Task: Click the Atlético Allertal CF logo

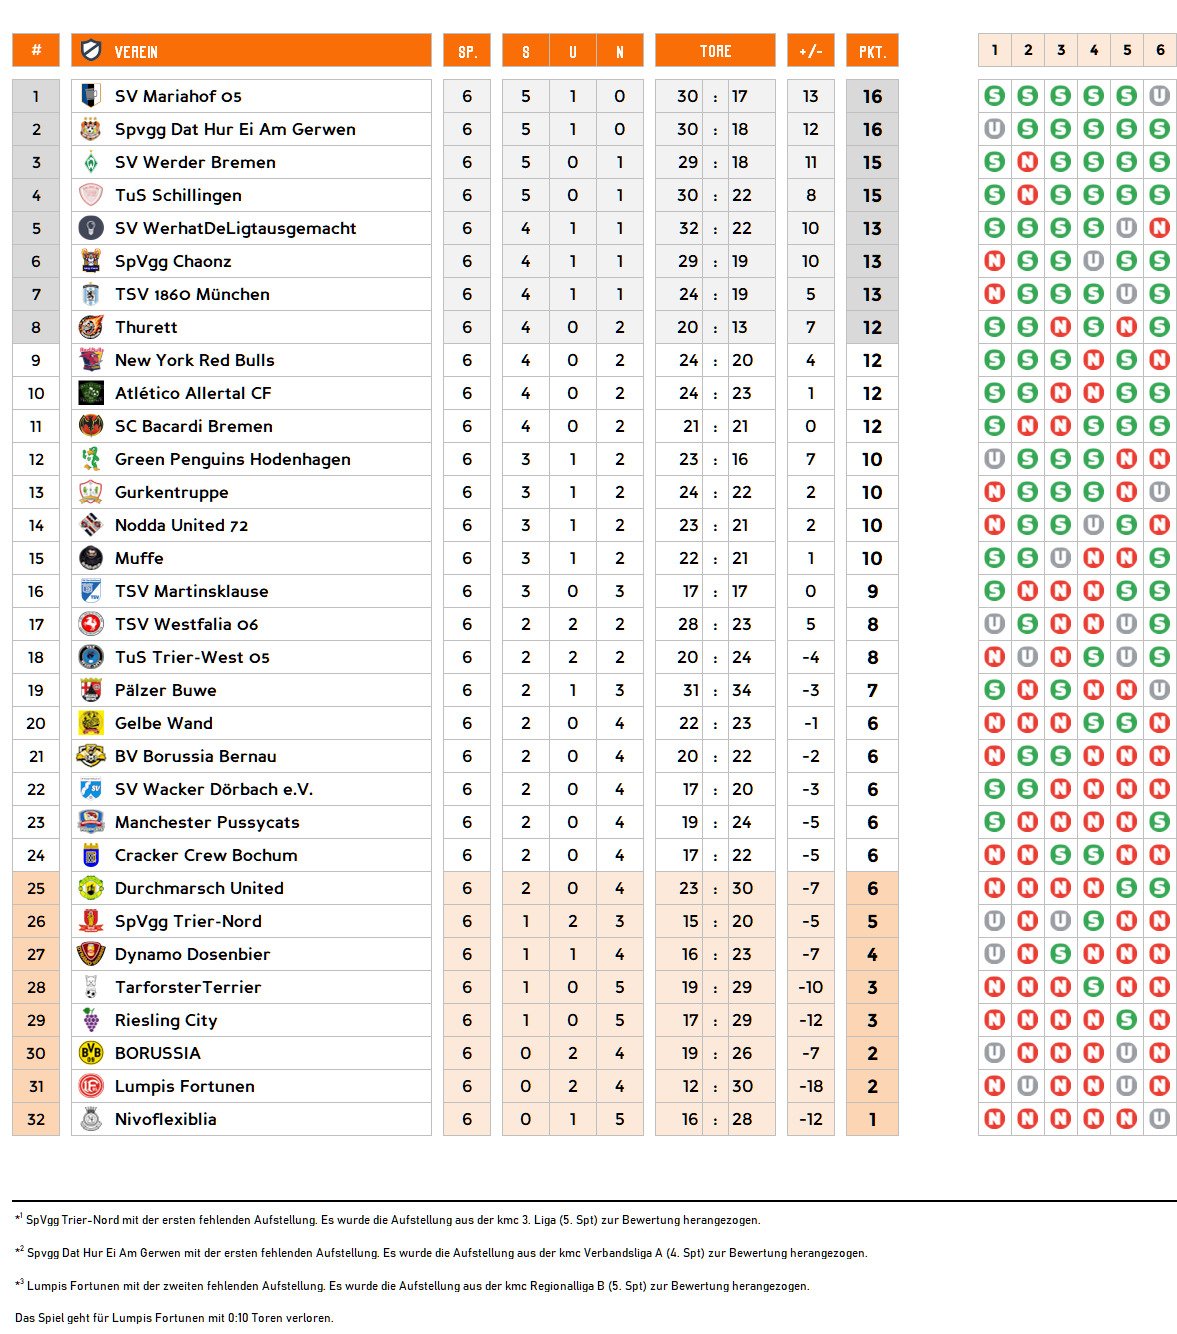Action: 91,393
